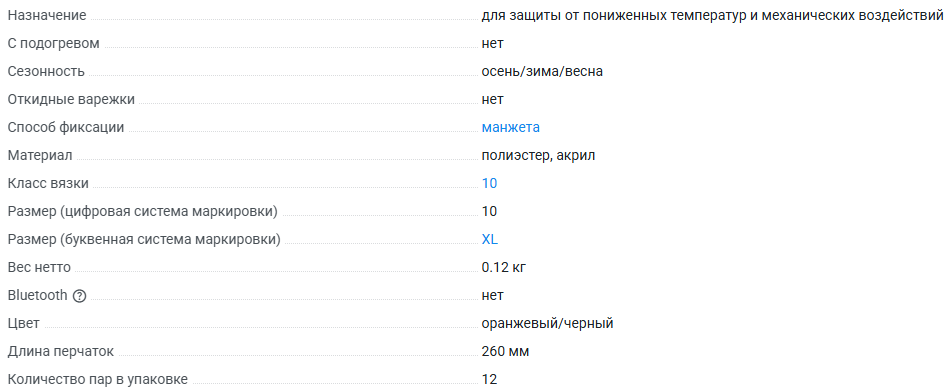
Task: Click 'нет' value for 'С подогревом'
Action: click(492, 44)
